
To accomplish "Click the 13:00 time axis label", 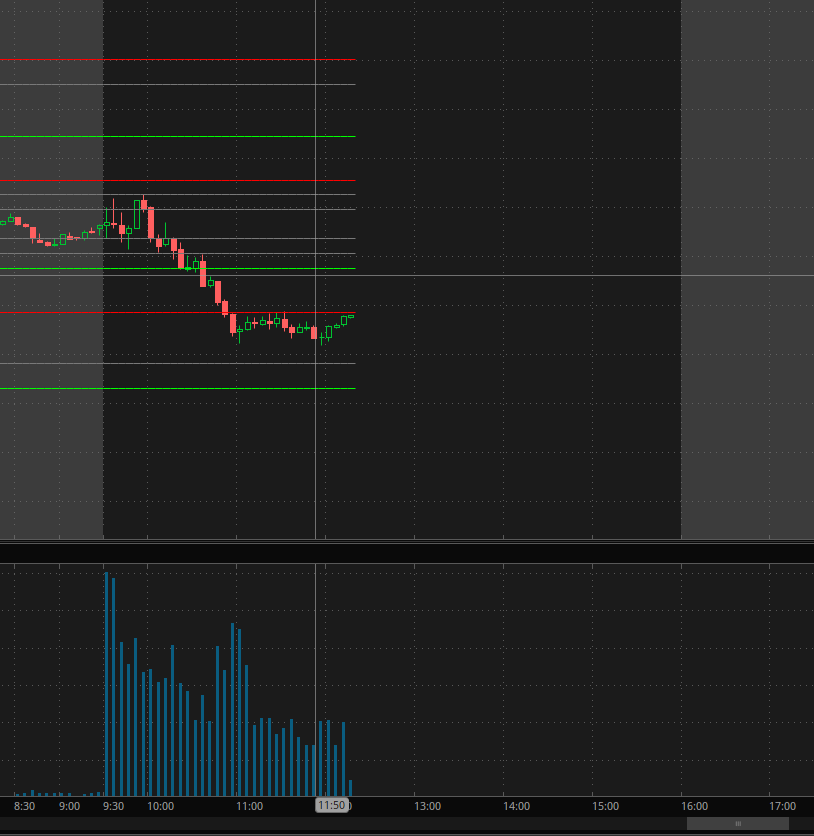I will pyautogui.click(x=428, y=806).
